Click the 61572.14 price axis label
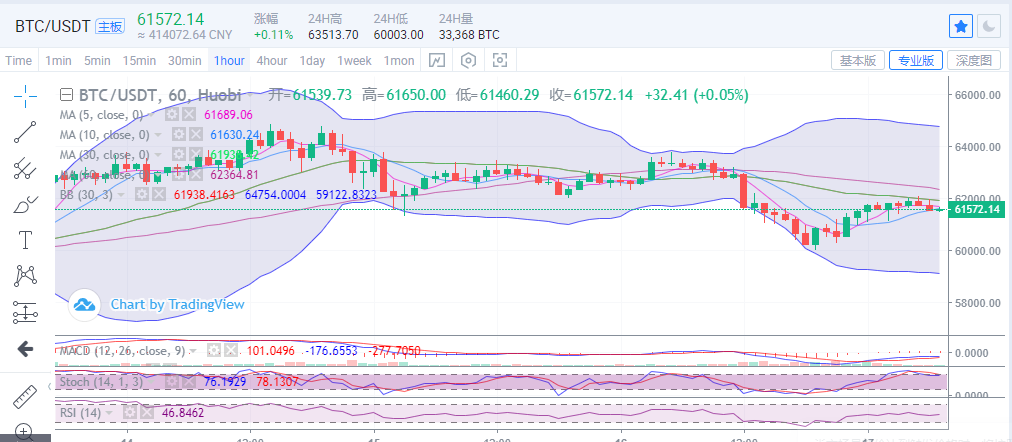The height and width of the screenshot is (442, 1012). (976, 209)
